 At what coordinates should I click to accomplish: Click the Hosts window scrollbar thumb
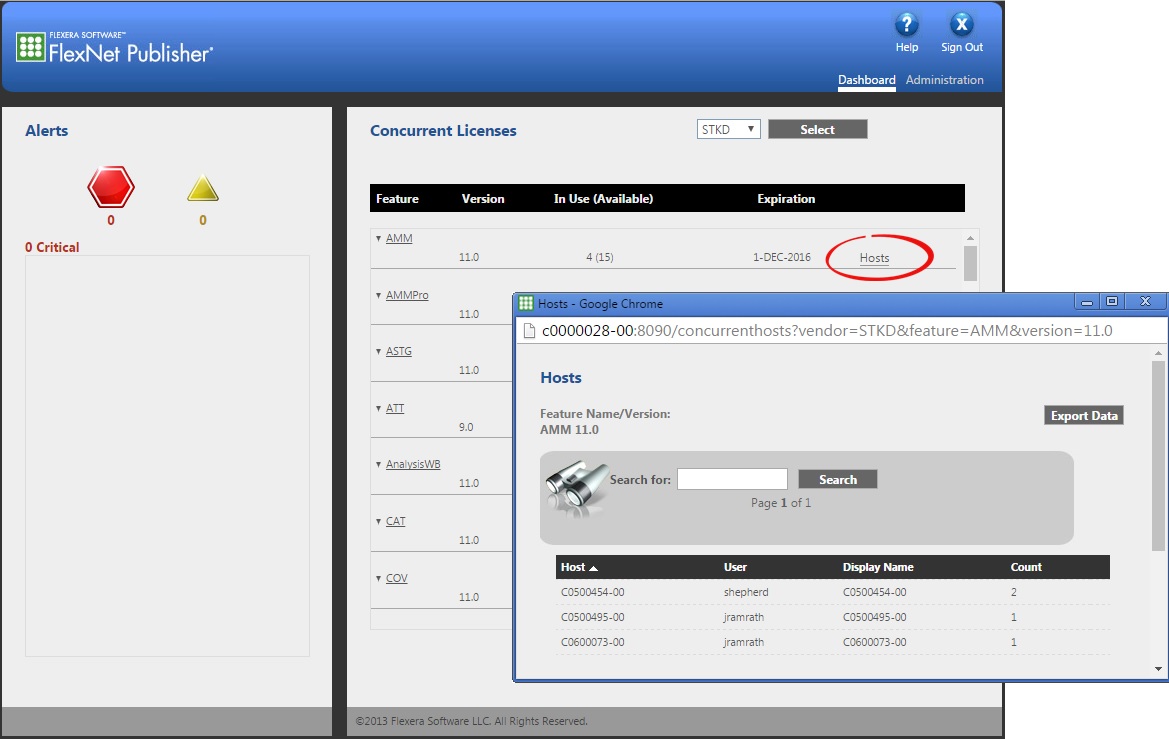(x=1158, y=456)
